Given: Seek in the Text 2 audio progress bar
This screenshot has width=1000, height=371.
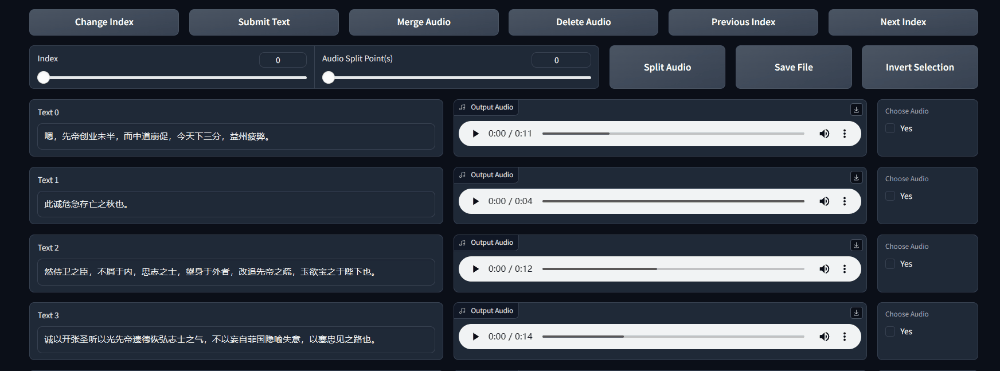Looking at the screenshot, I should [673, 269].
